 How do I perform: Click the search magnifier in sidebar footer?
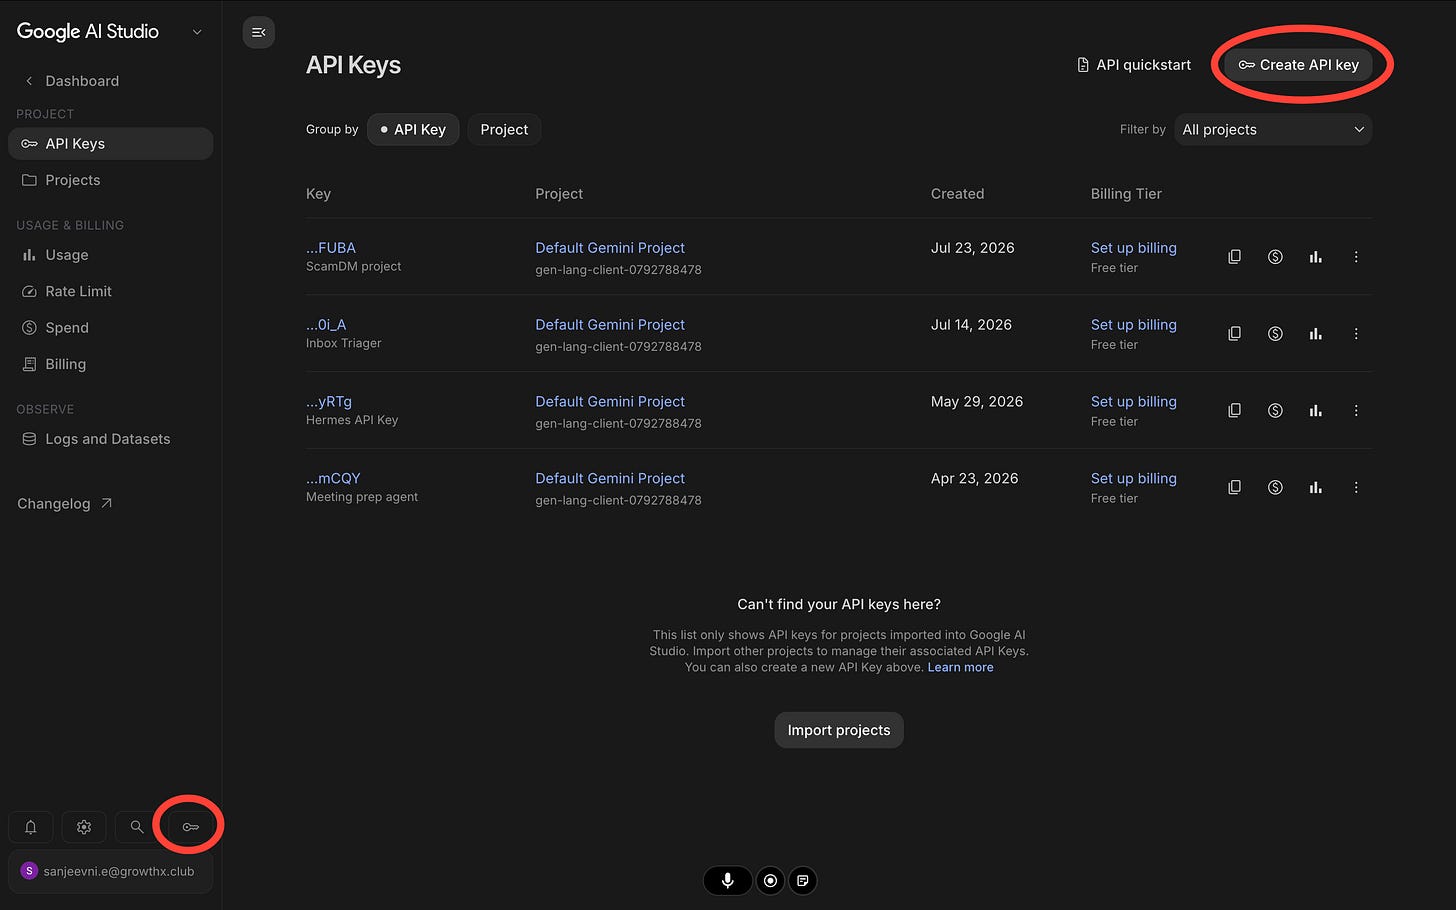pos(137,827)
